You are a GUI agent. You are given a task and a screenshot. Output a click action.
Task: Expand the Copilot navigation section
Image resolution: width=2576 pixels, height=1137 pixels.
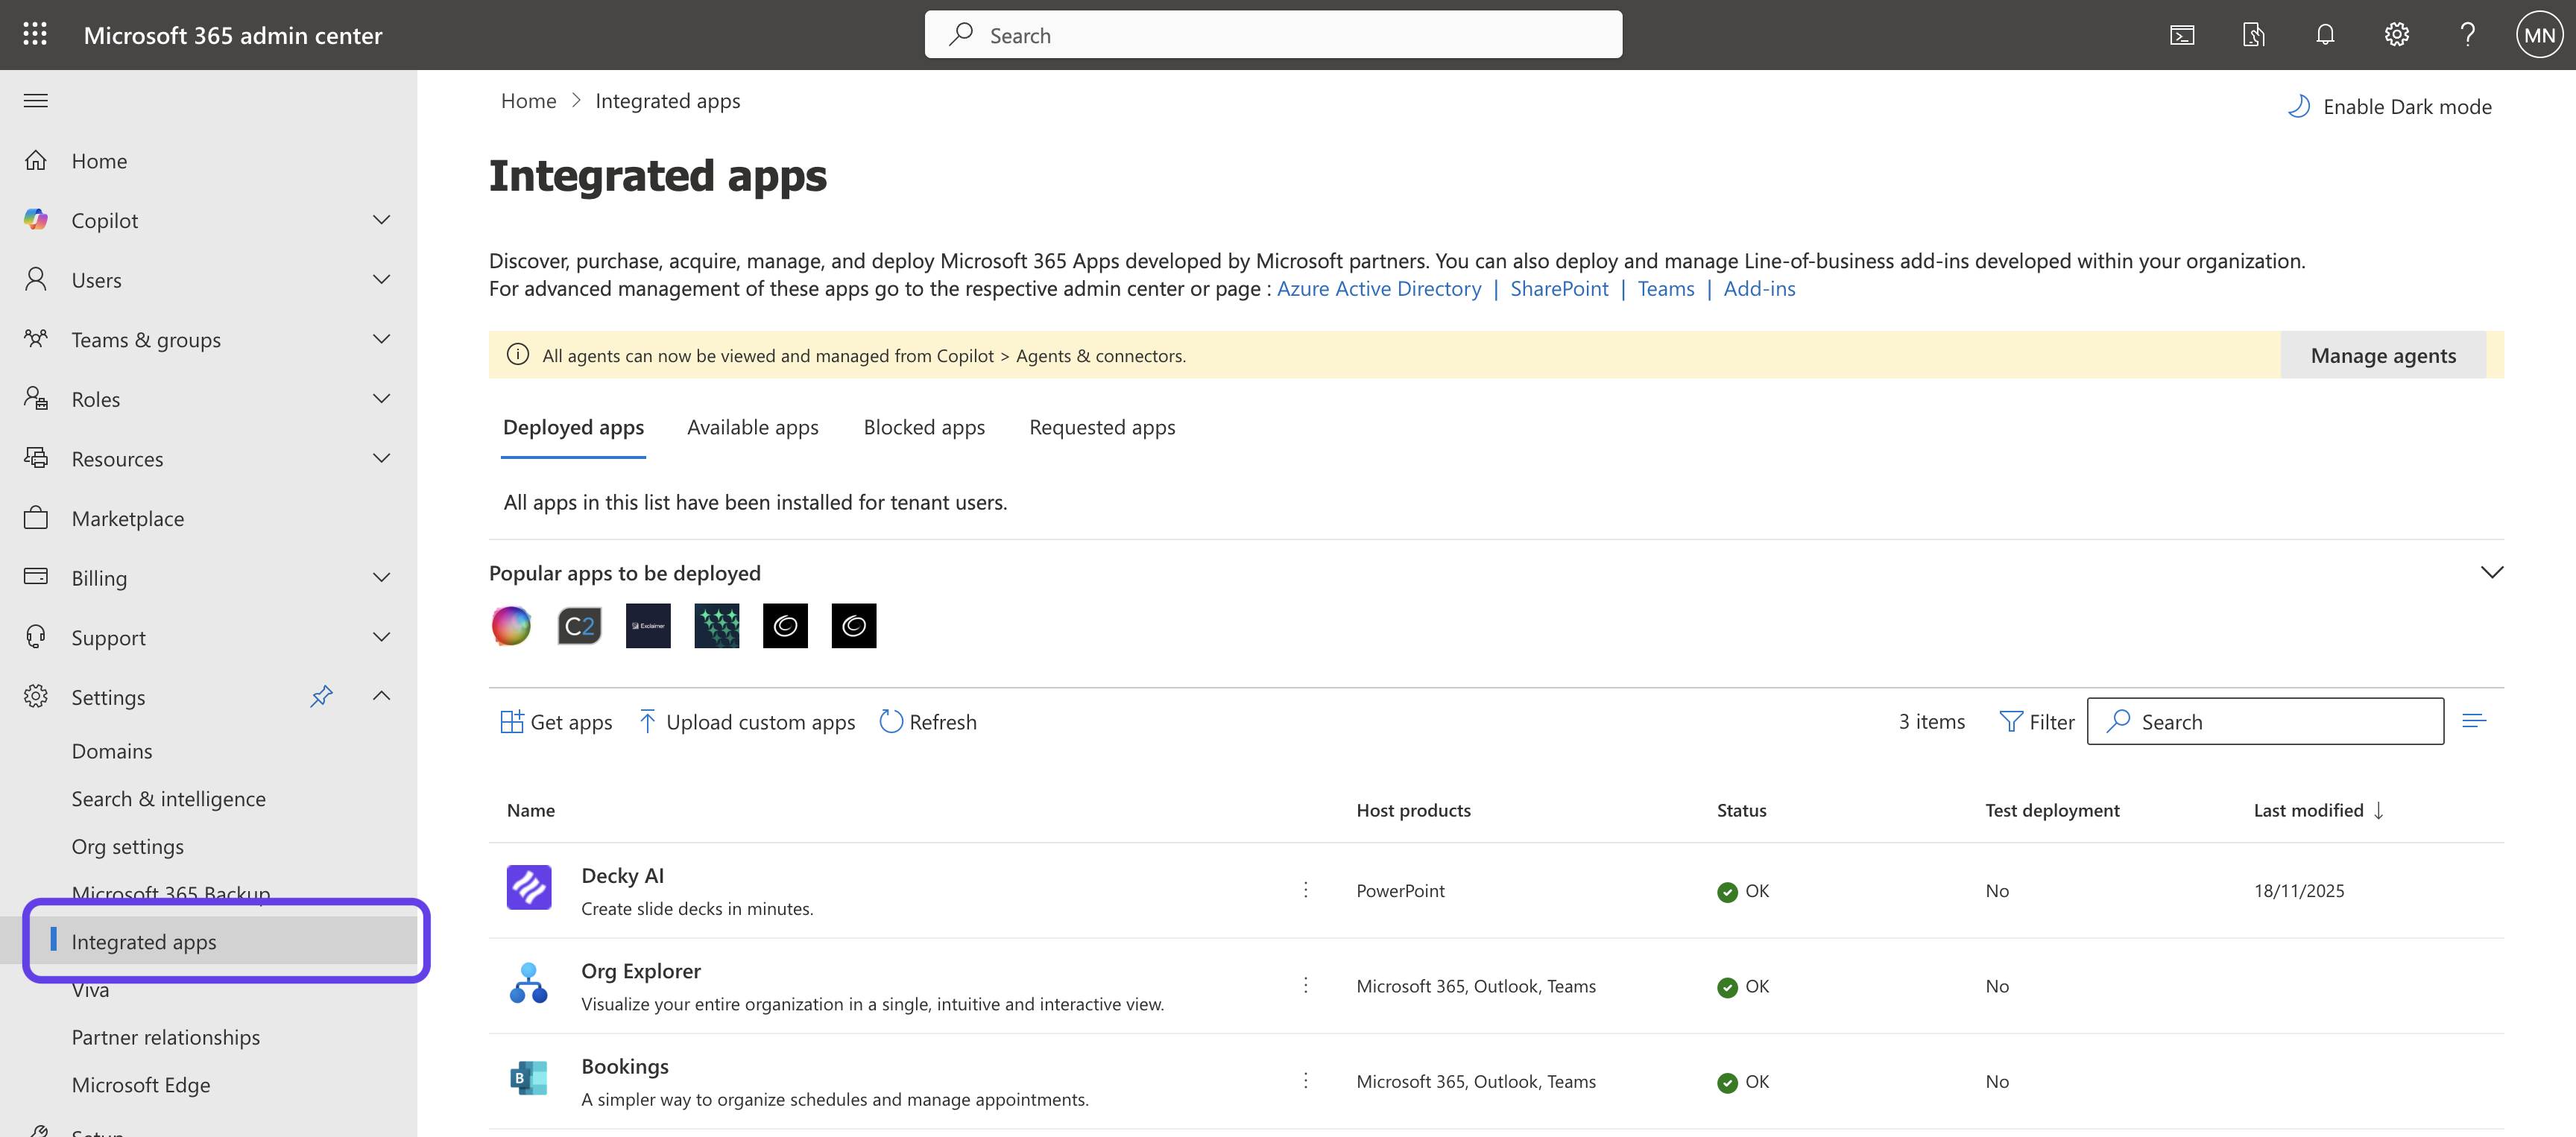click(x=381, y=220)
